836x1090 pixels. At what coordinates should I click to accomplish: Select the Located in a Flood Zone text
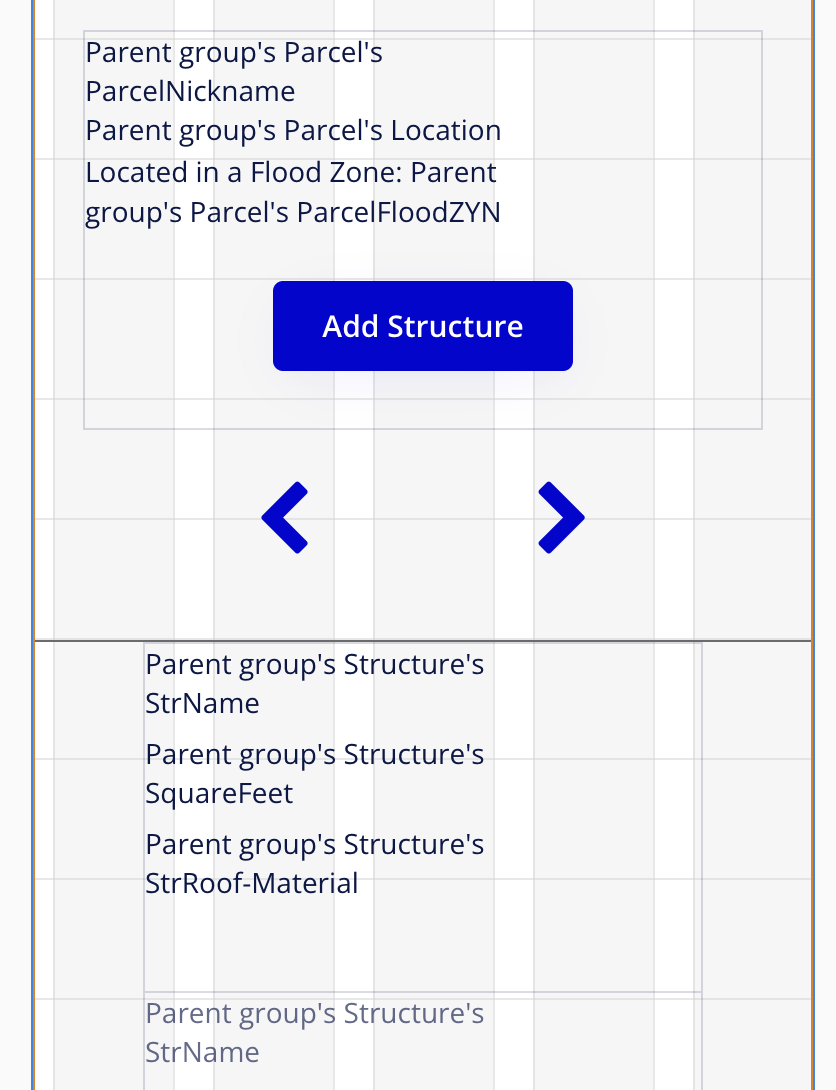293,193
